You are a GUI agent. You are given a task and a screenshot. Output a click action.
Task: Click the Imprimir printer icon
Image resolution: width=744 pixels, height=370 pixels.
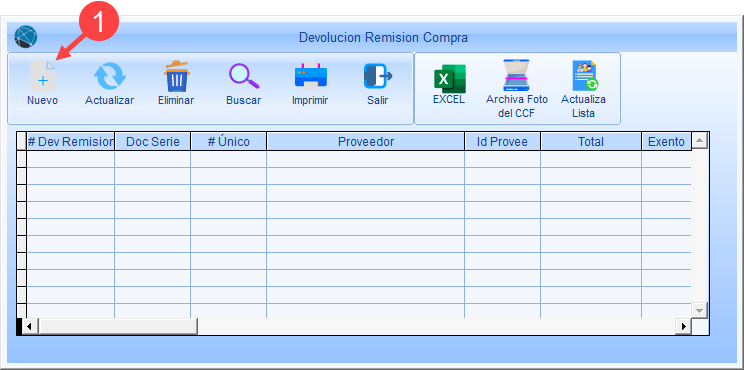[311, 76]
